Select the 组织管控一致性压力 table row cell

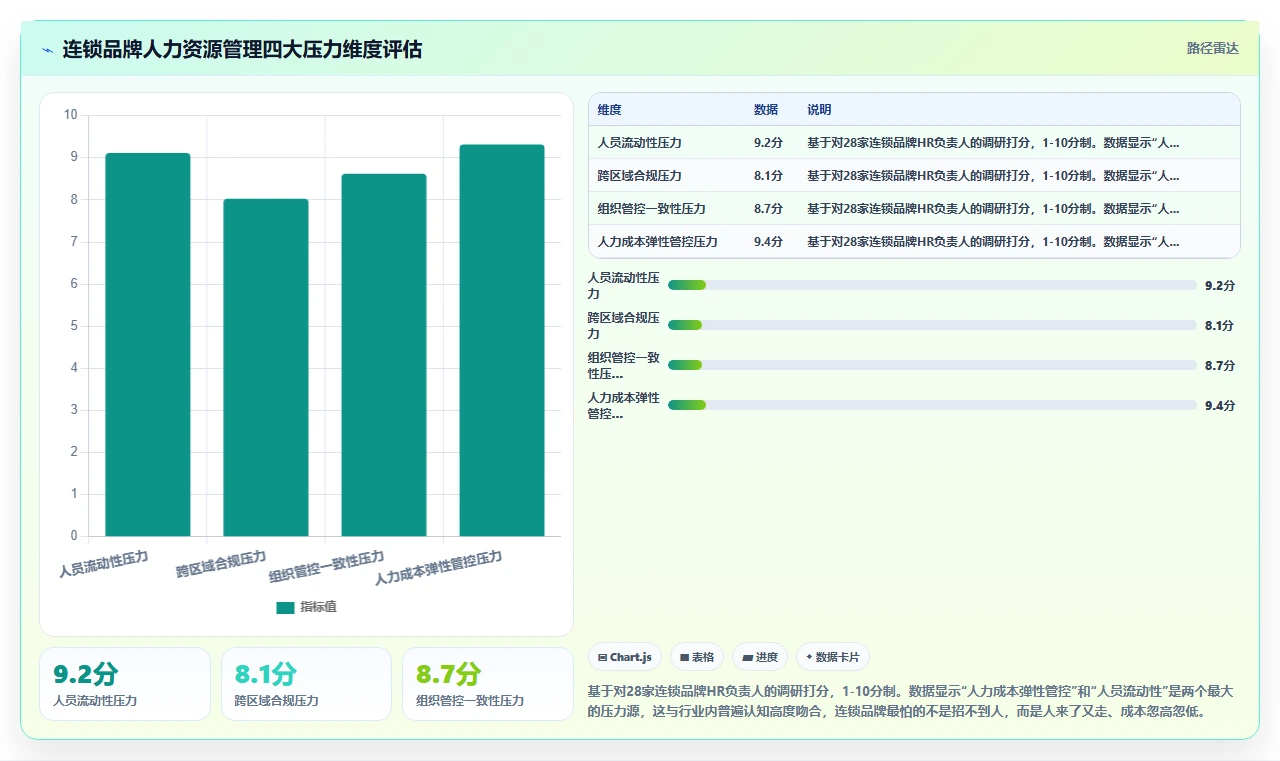coord(651,209)
